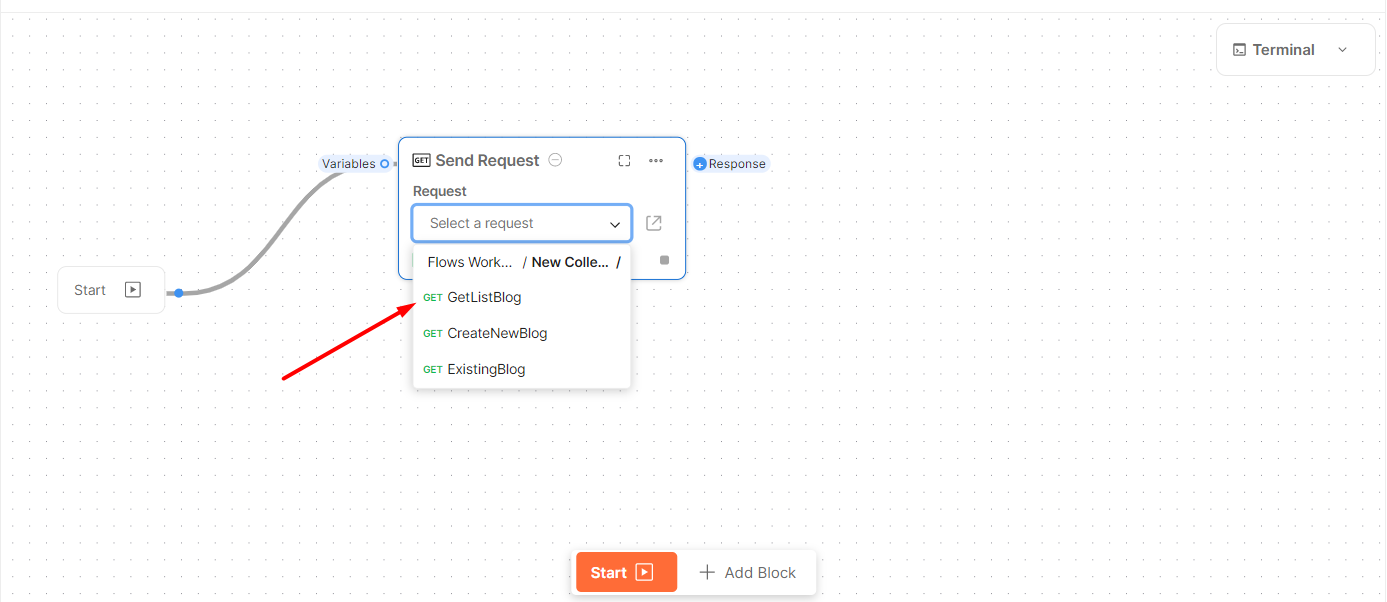Viewport: 1387px width, 602px height.
Task: Open the three-dots menu on Send Request
Action: (656, 160)
